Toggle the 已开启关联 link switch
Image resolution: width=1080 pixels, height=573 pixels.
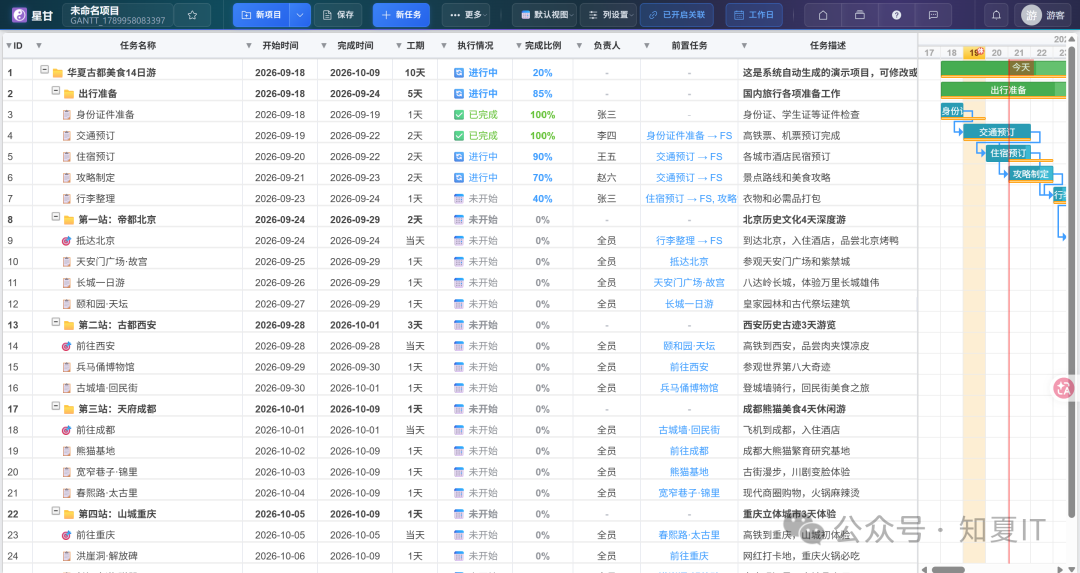click(x=676, y=14)
